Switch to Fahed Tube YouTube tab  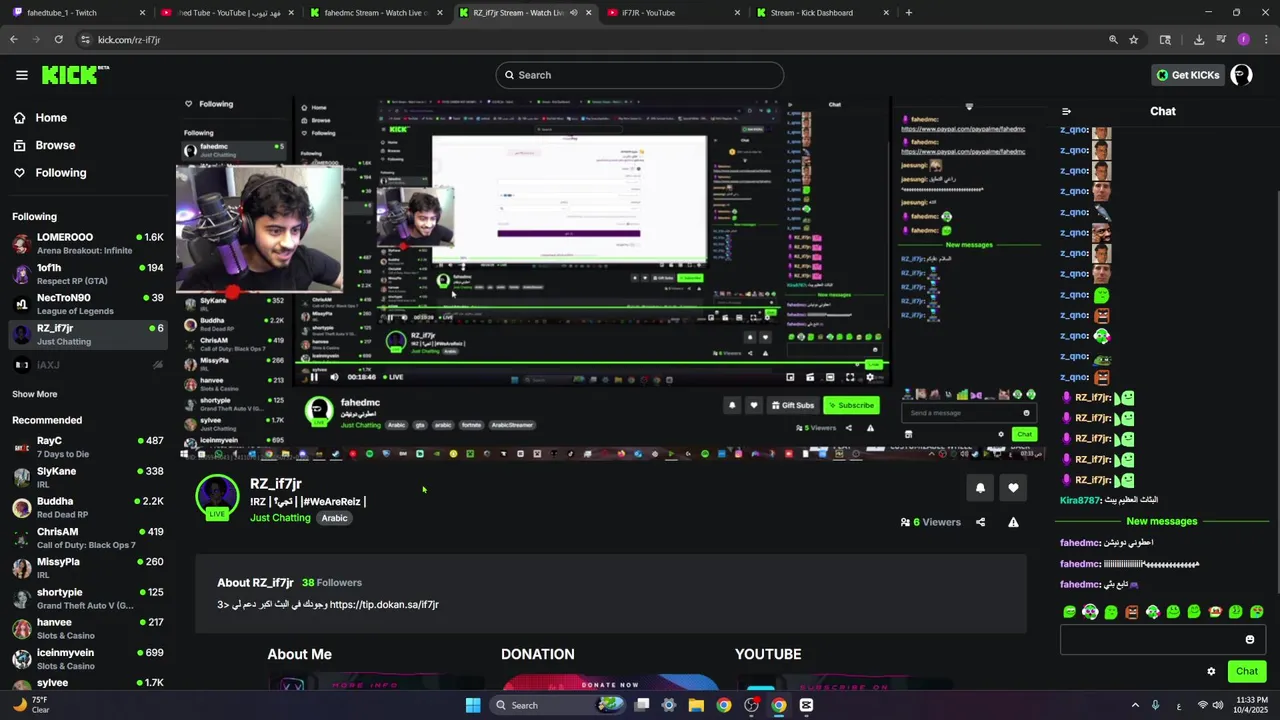click(228, 13)
